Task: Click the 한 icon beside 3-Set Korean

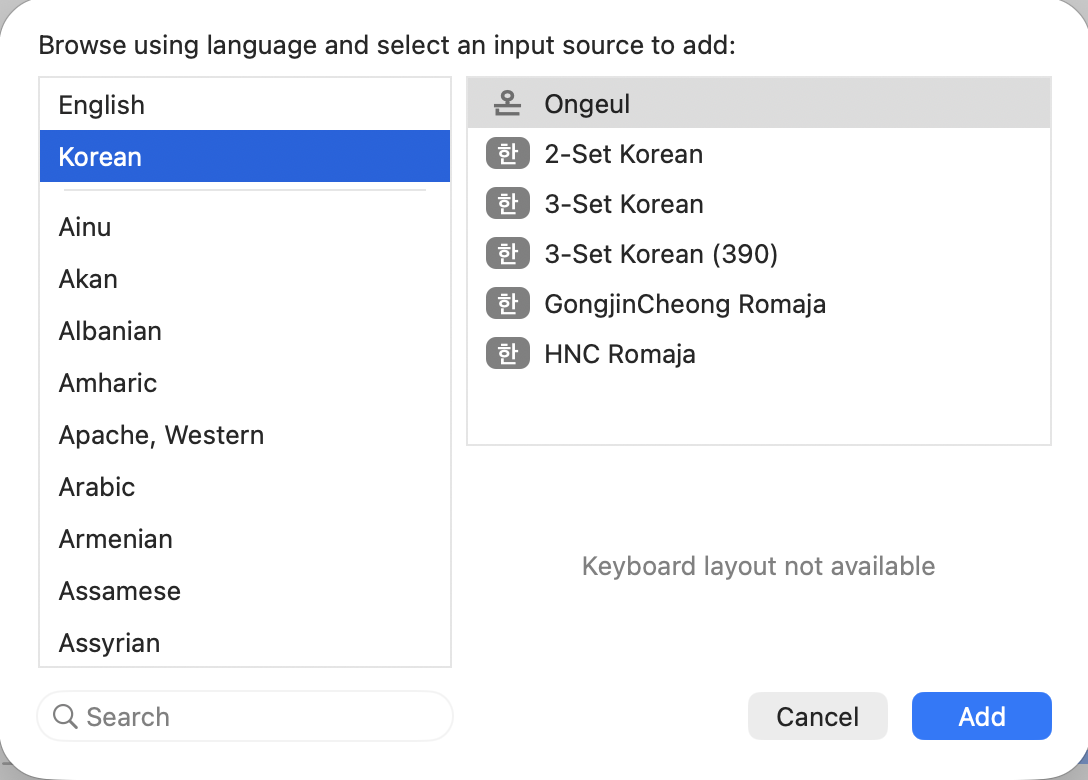Action: pos(508,203)
